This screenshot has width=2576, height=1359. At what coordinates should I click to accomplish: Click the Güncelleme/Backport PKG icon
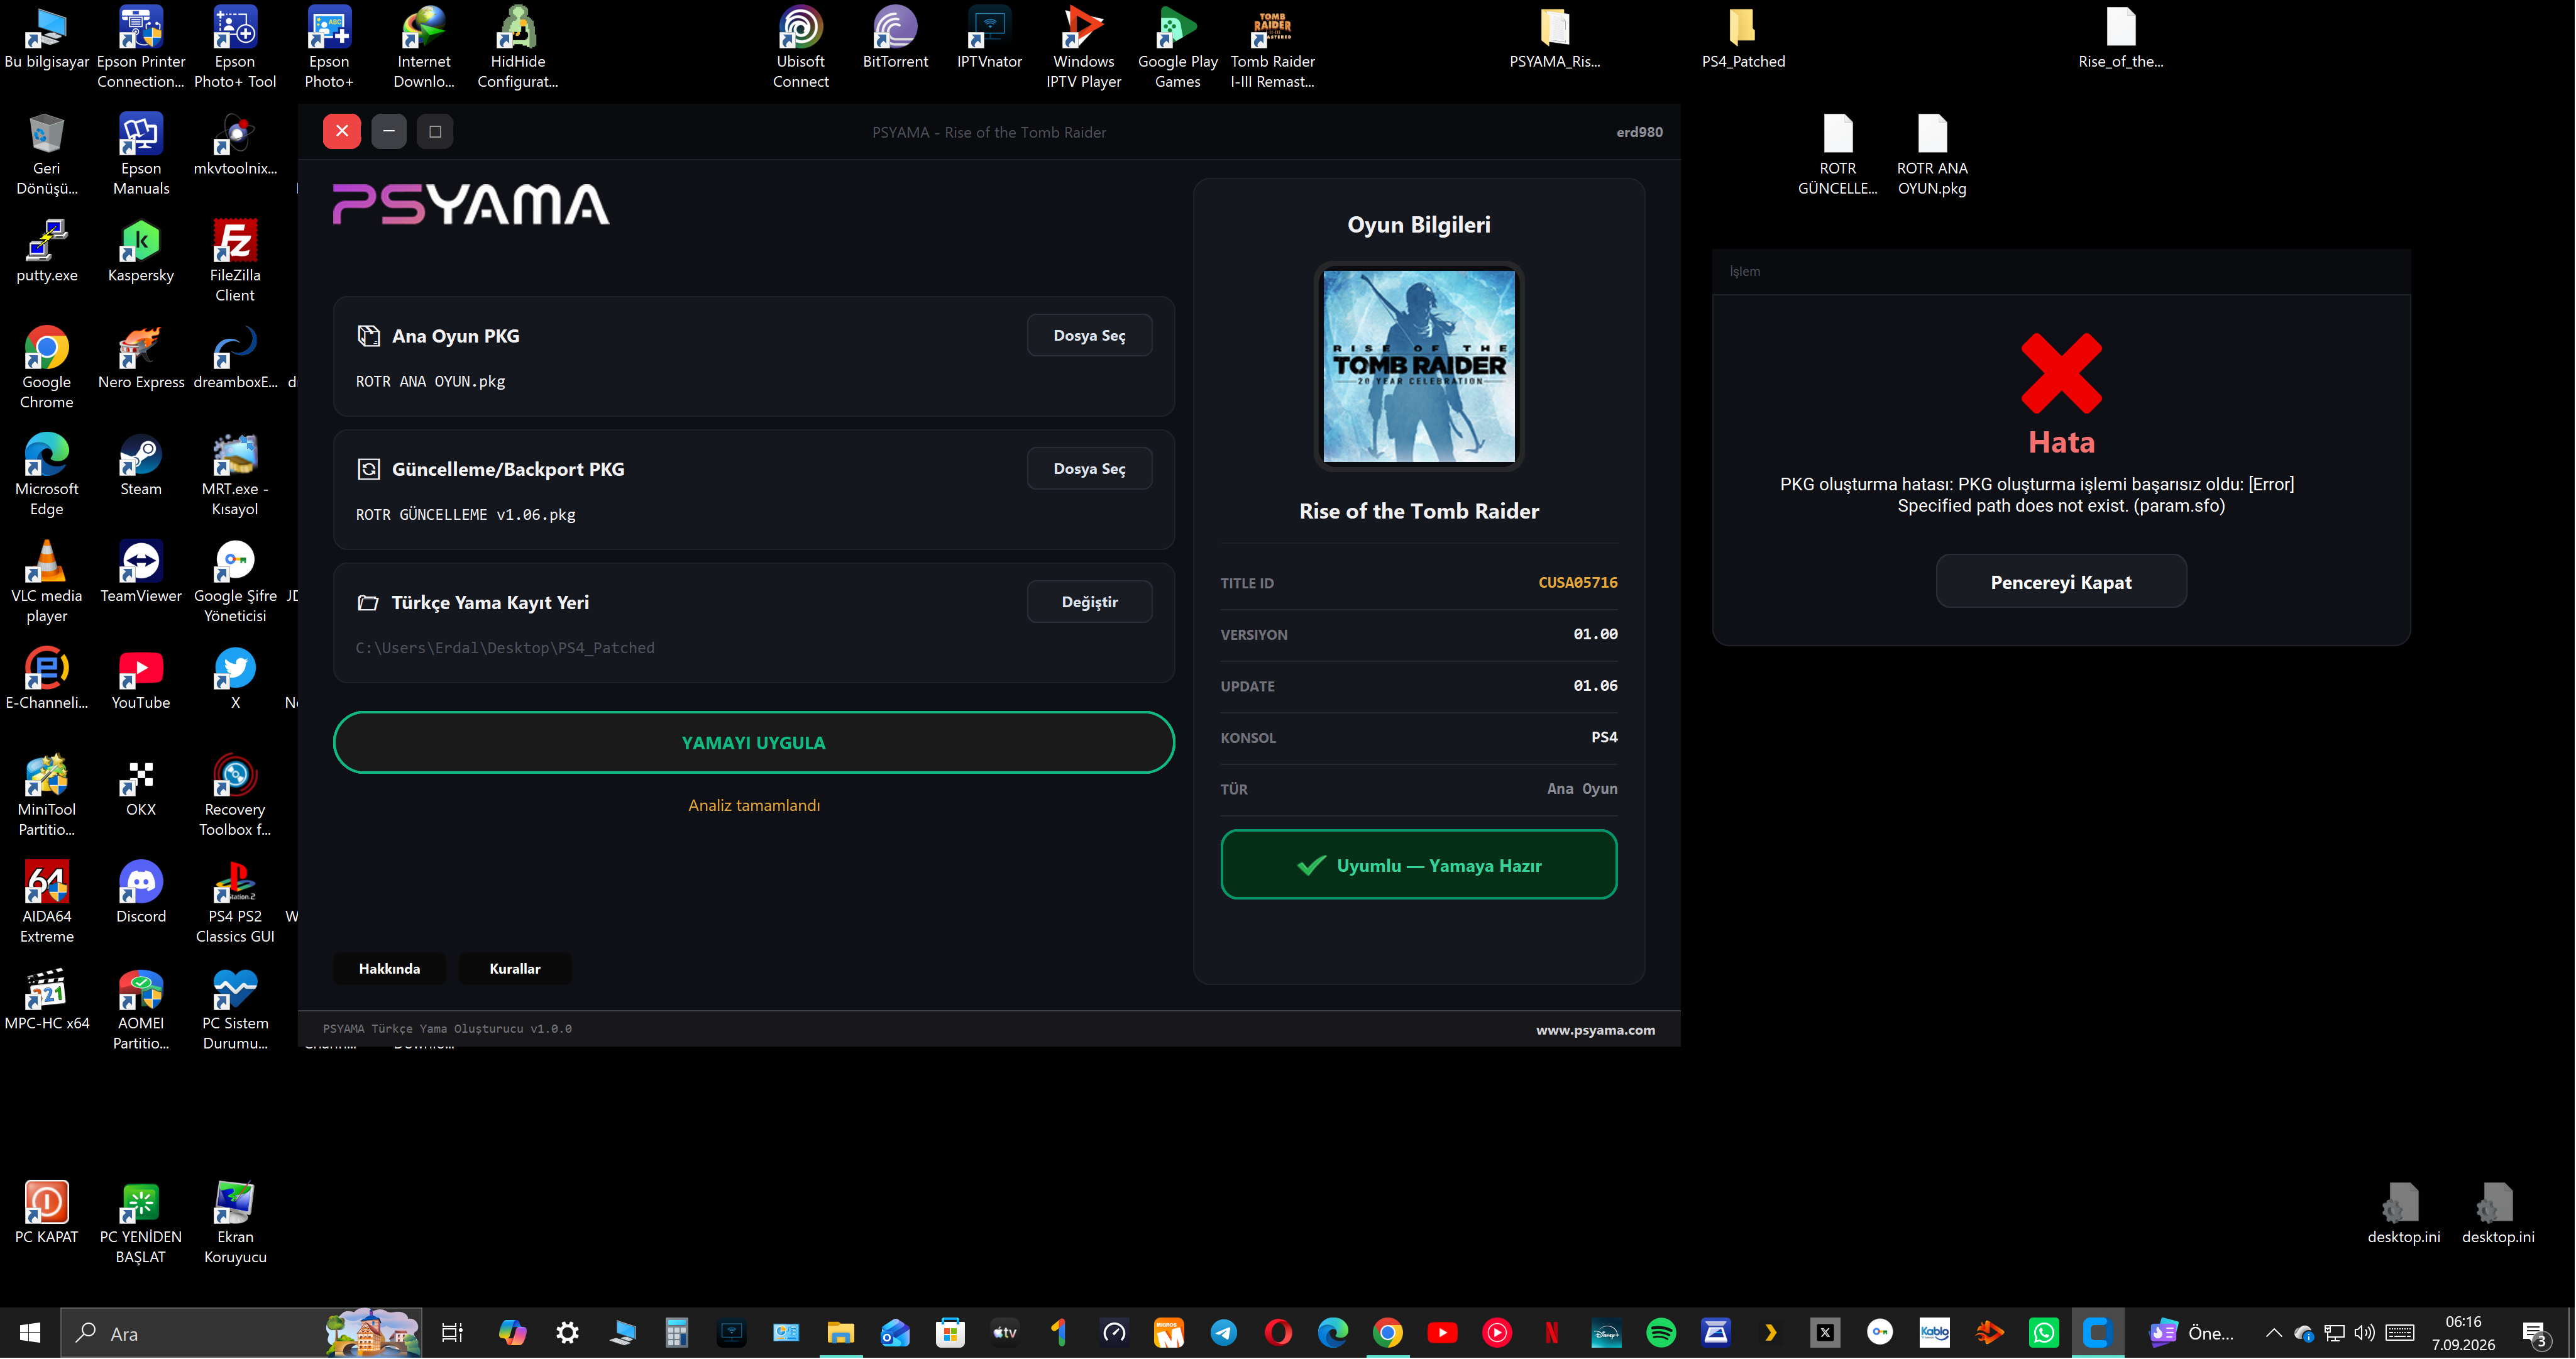click(368, 469)
